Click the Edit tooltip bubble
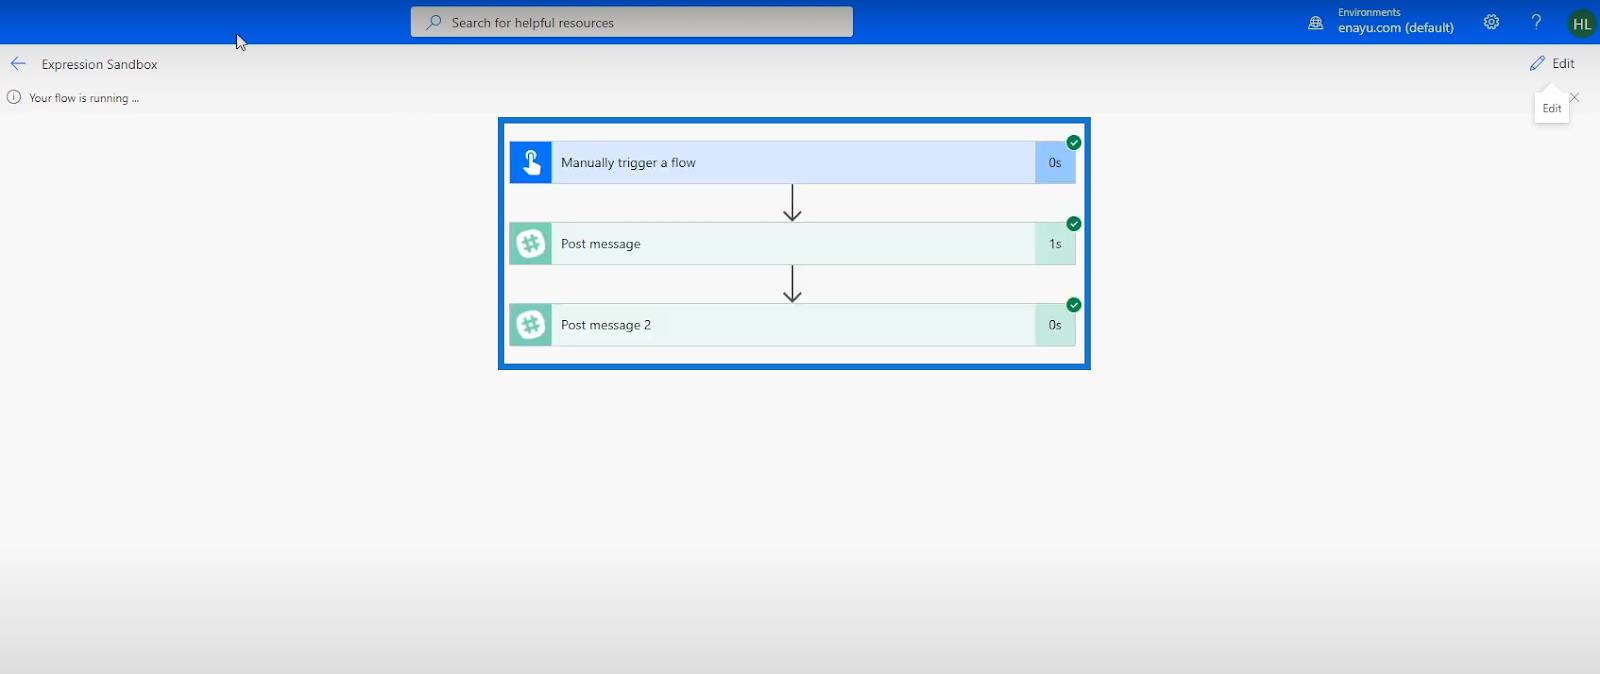Viewport: 1600px width, 674px height. click(1552, 108)
